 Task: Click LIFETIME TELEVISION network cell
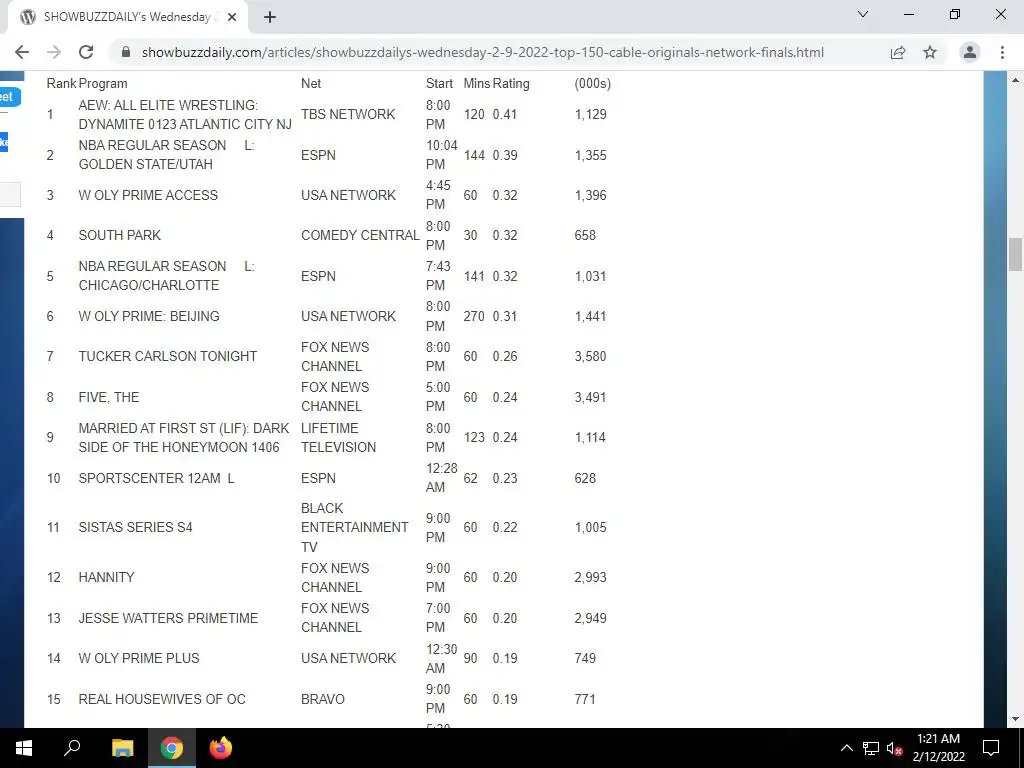[338, 438]
